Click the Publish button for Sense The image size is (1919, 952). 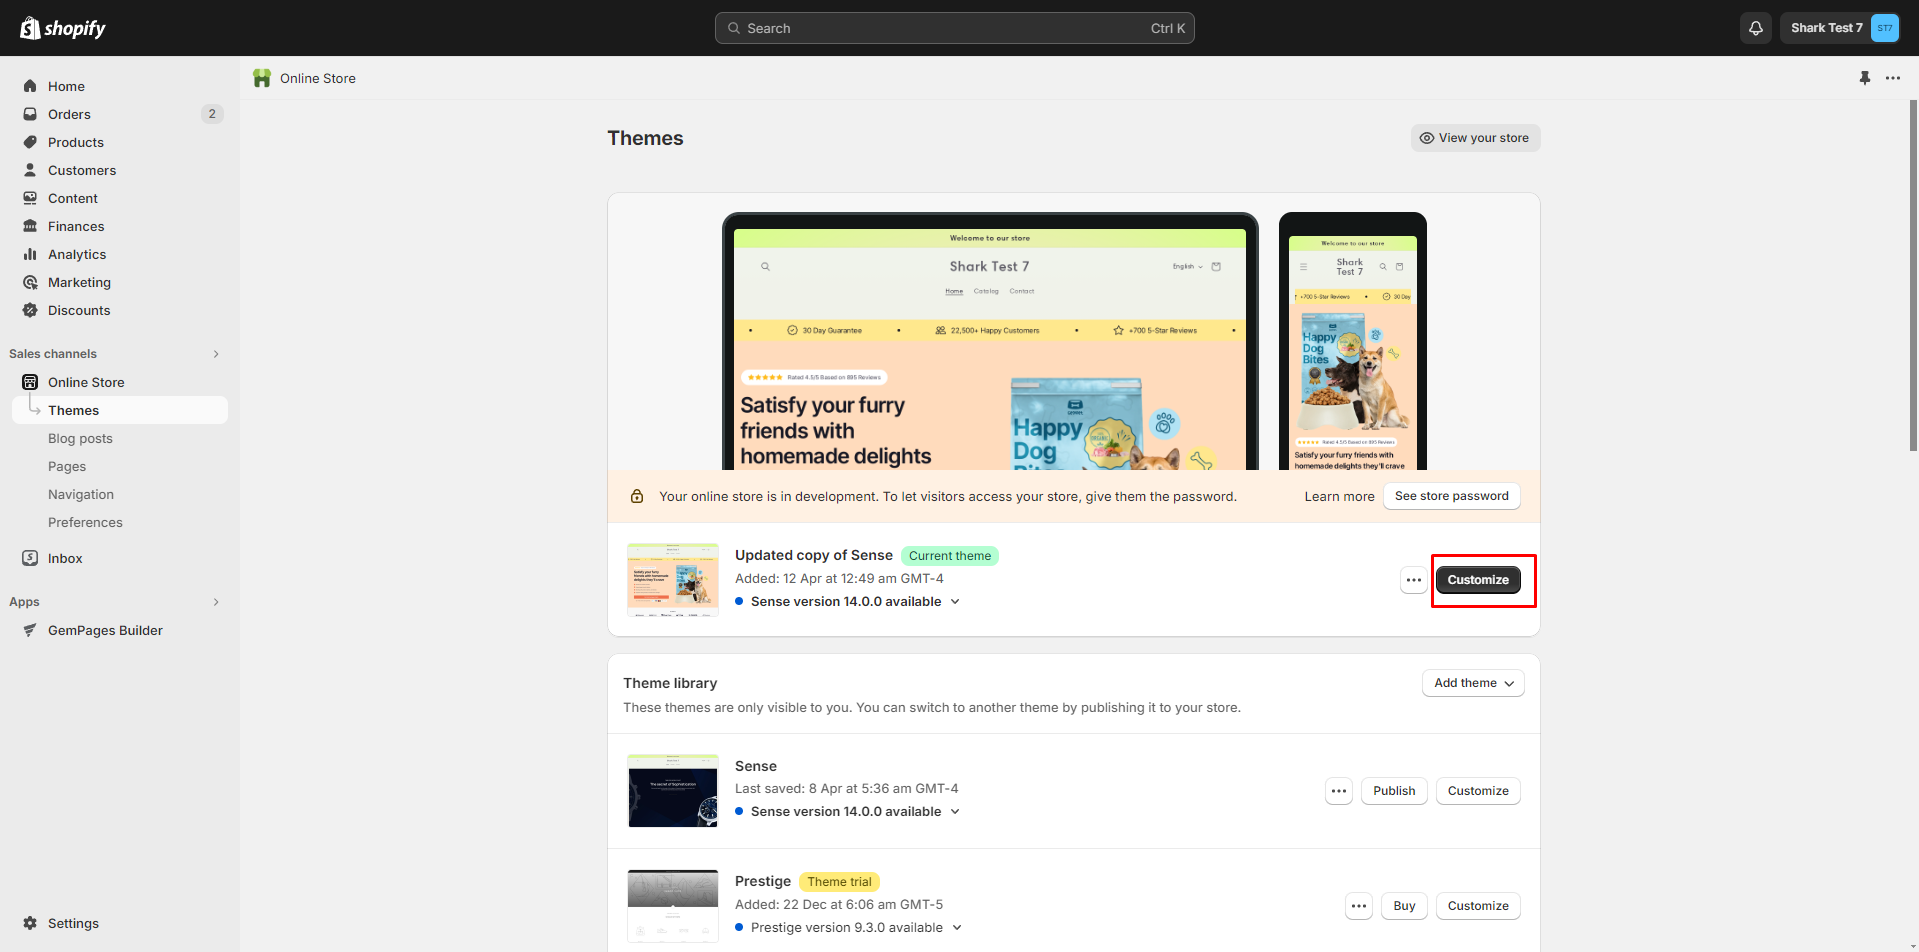1393,790
